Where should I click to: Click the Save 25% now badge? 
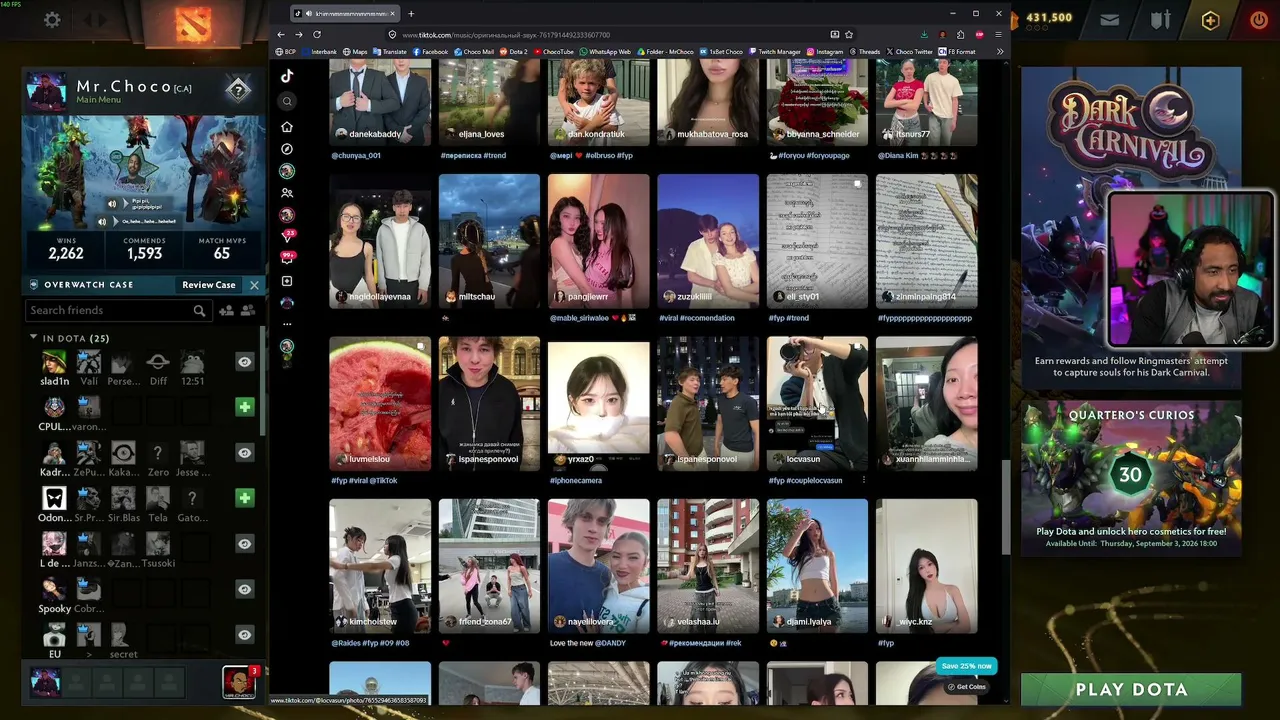pos(967,666)
